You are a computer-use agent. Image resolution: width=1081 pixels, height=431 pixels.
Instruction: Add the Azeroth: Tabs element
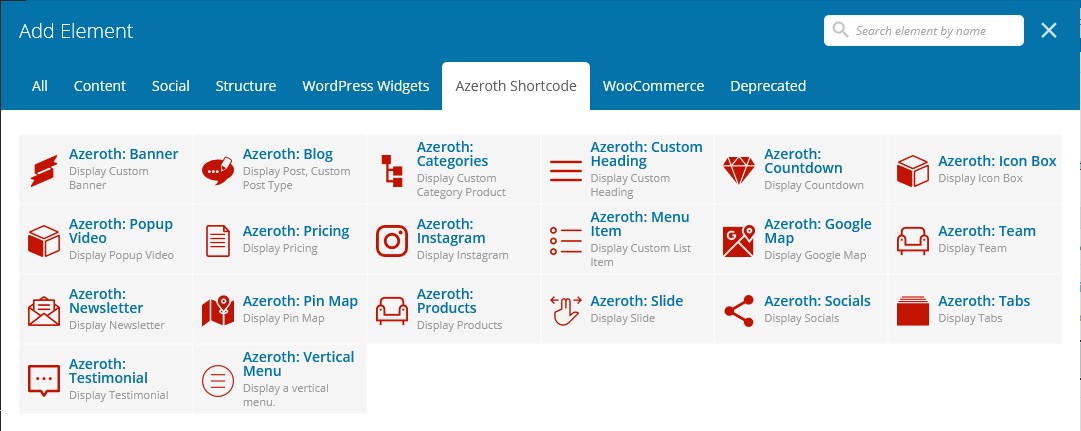coord(975,310)
